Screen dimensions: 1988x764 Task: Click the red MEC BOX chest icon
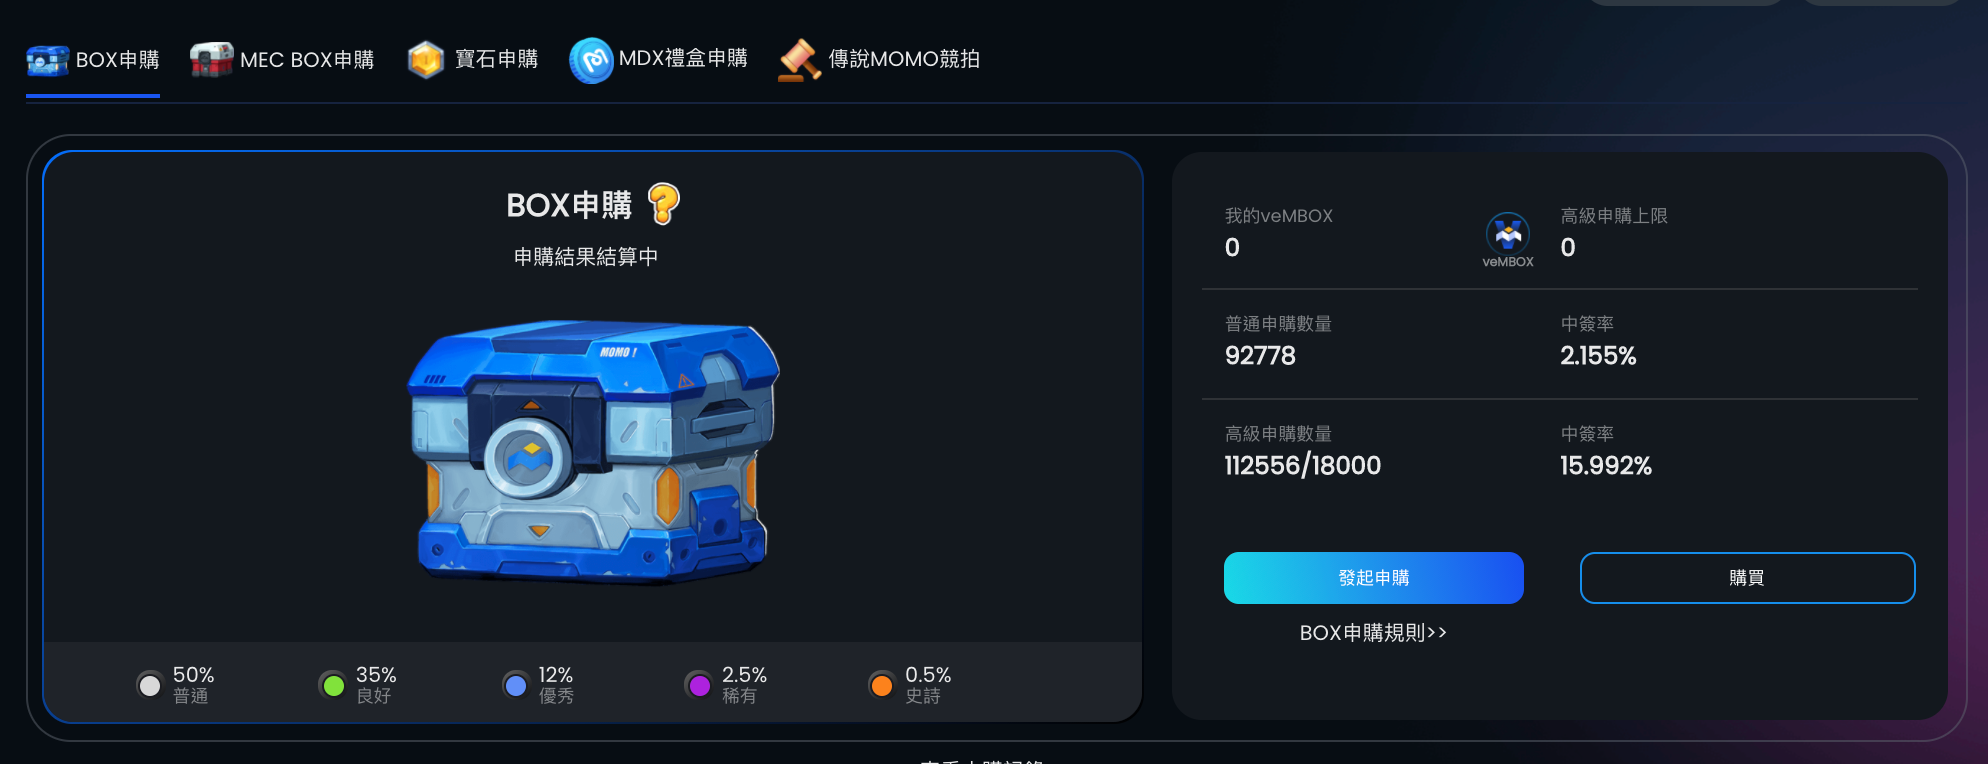pyautogui.click(x=211, y=60)
